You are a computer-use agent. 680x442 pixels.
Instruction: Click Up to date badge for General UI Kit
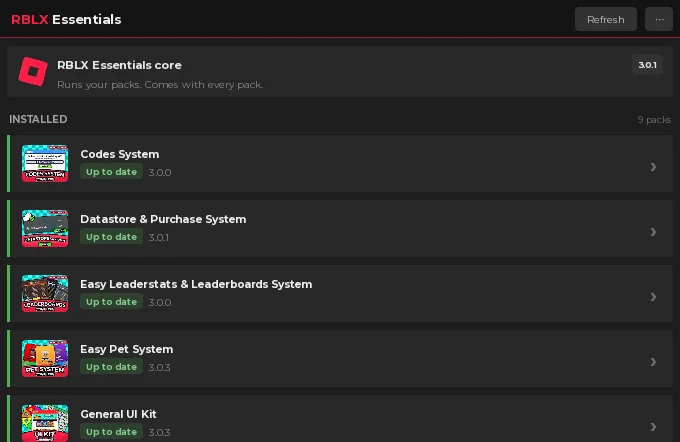[x=111, y=432]
